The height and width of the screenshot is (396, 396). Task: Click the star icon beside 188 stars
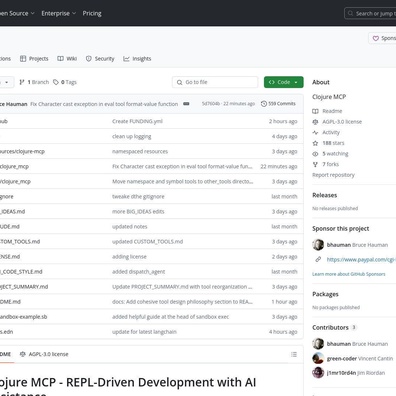point(315,143)
